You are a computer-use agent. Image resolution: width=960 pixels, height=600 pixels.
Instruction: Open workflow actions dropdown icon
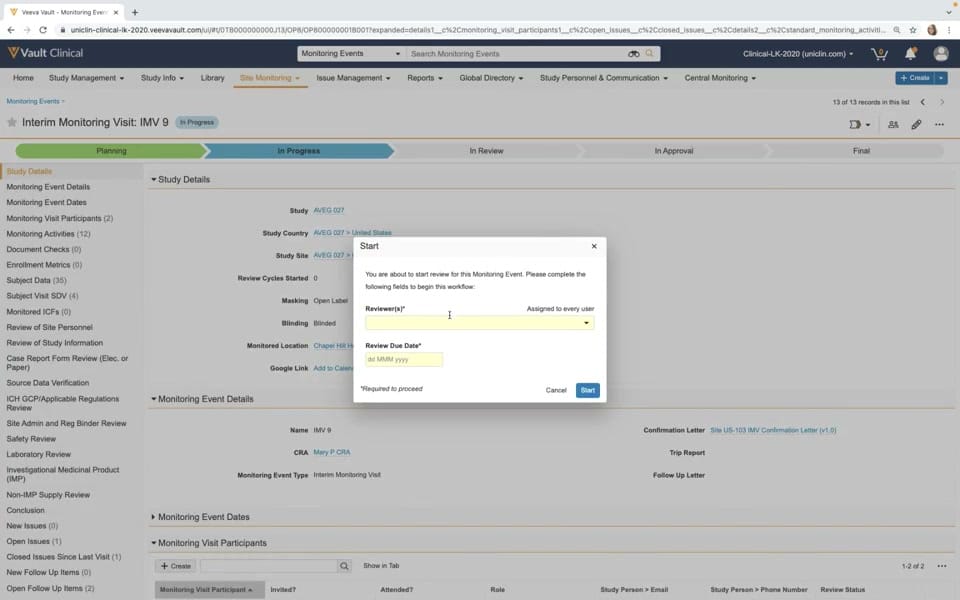click(860, 124)
